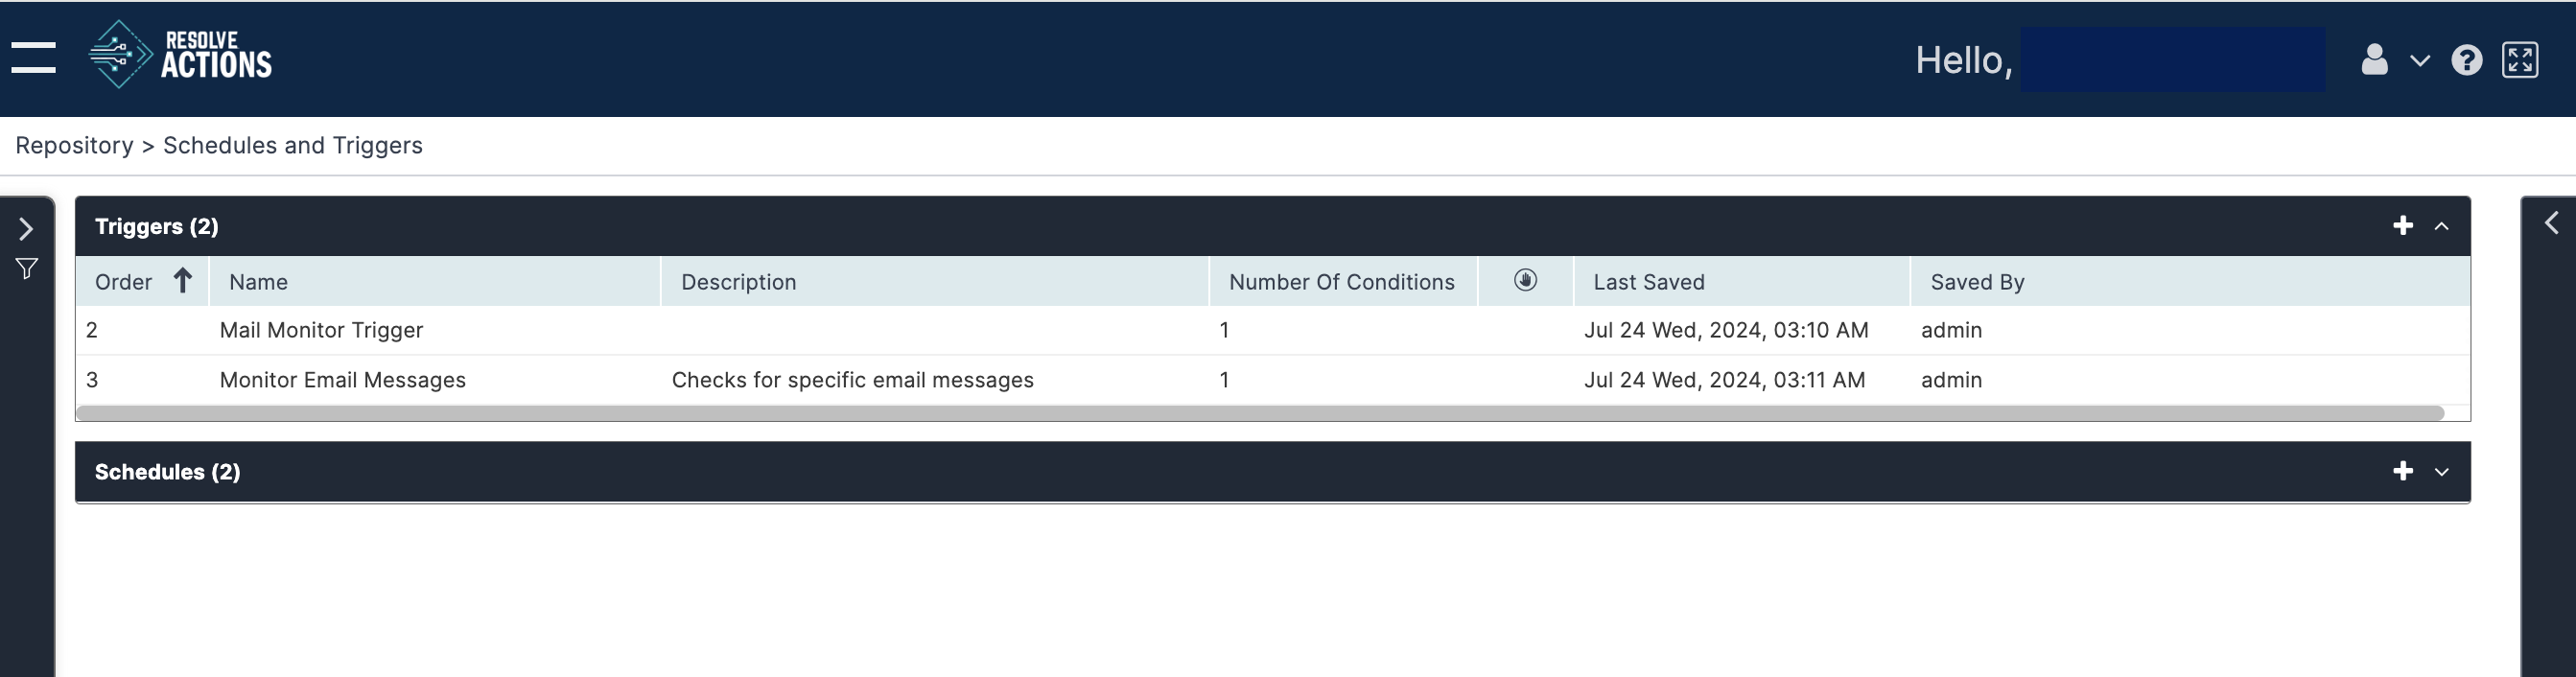The height and width of the screenshot is (677, 2576).
Task: Click the manual trigger column header icon
Action: pyautogui.click(x=1525, y=280)
